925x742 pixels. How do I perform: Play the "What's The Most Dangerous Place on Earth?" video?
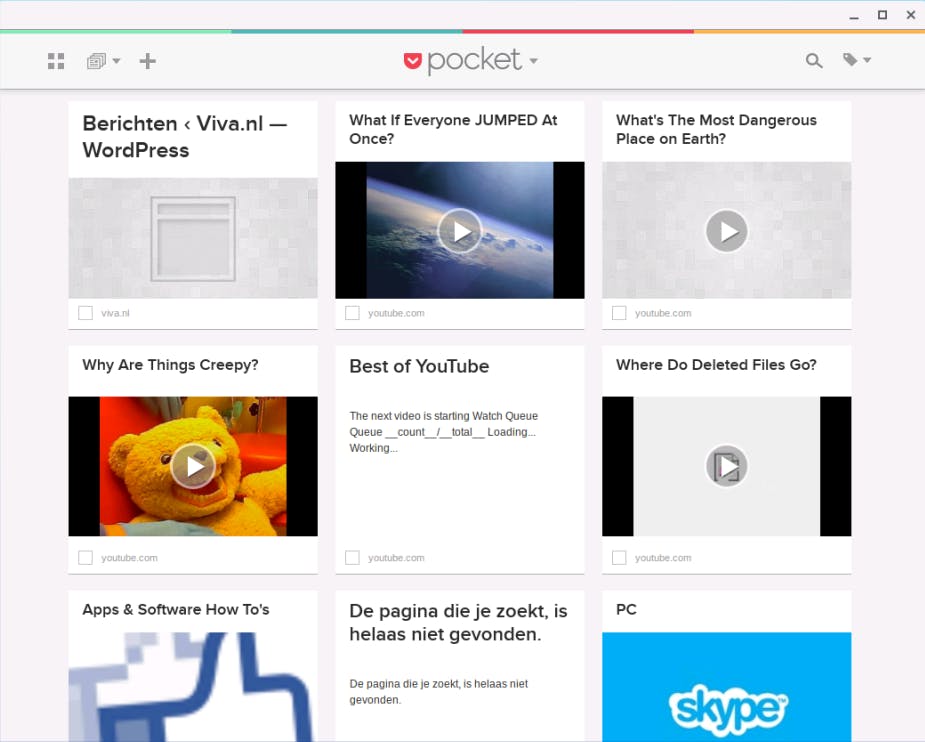(x=726, y=231)
